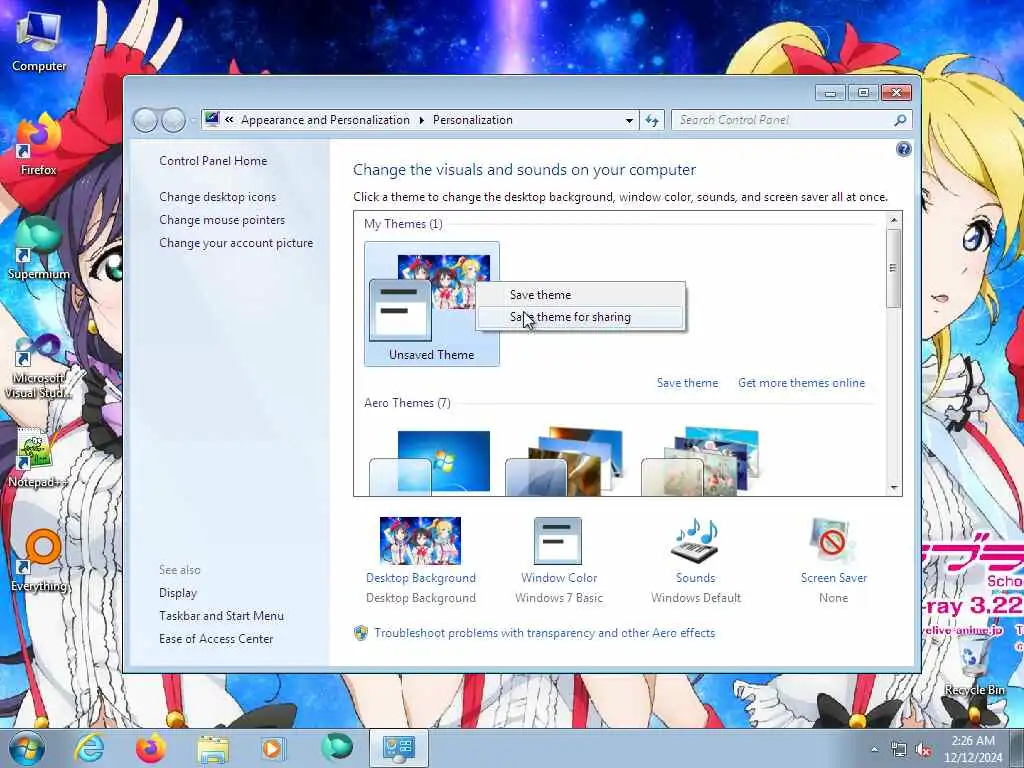
Task: Open the Computer desktop icon
Action: [x=39, y=41]
